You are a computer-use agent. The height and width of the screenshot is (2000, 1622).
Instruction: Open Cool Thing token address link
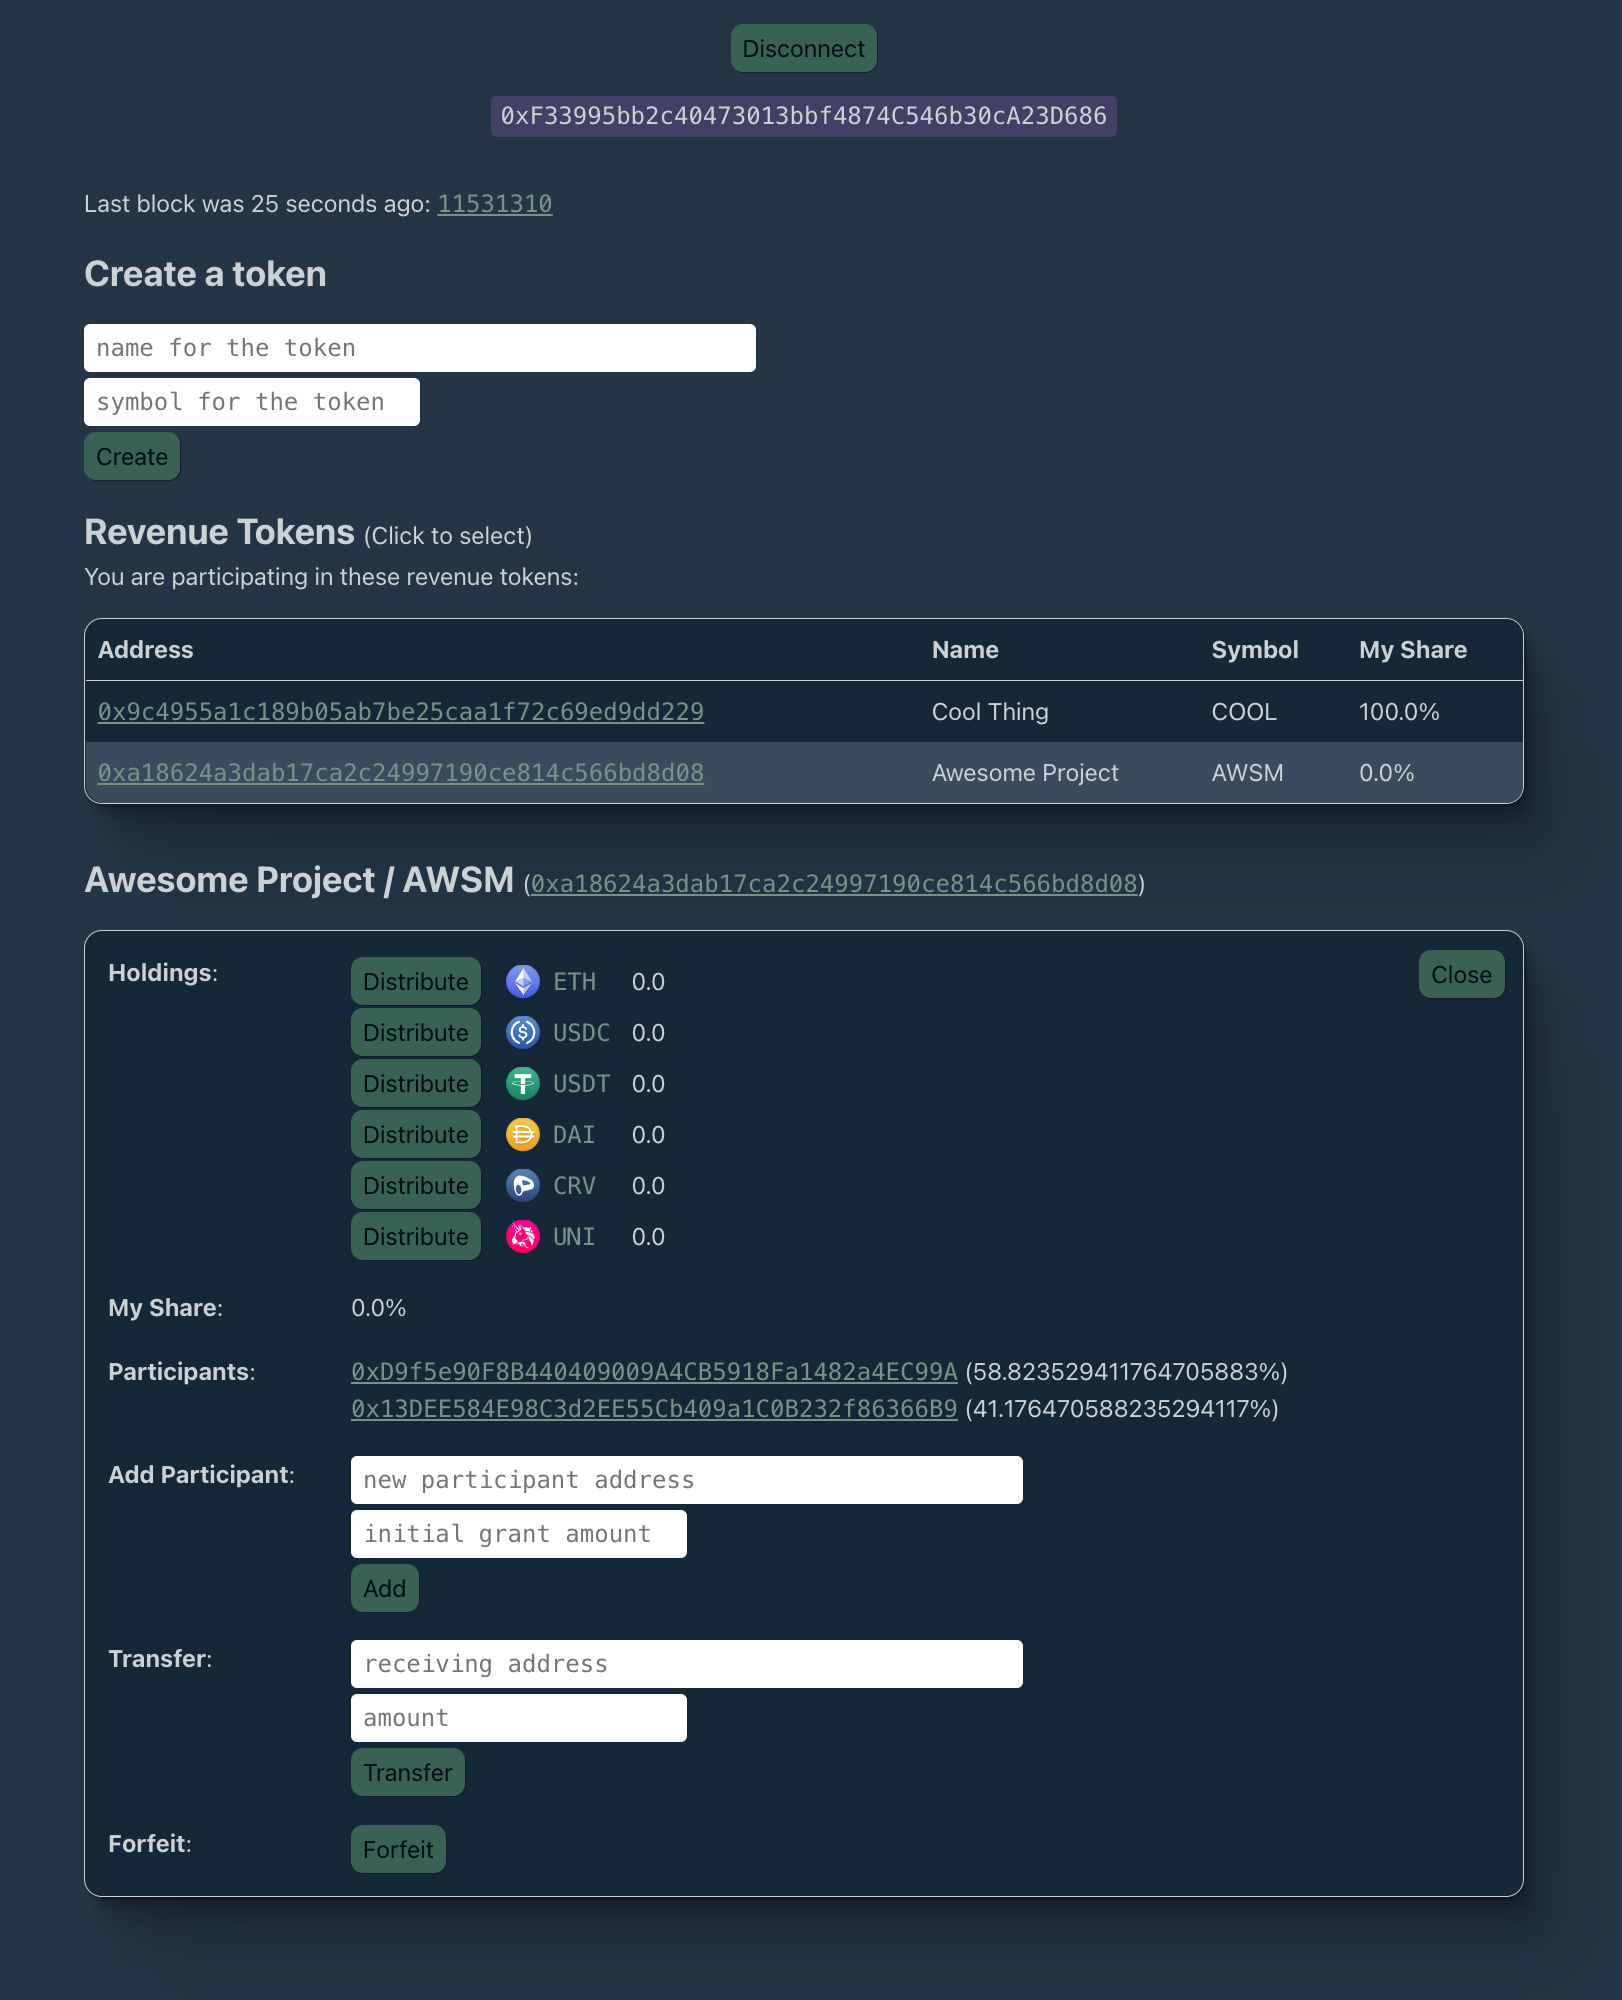(x=401, y=712)
